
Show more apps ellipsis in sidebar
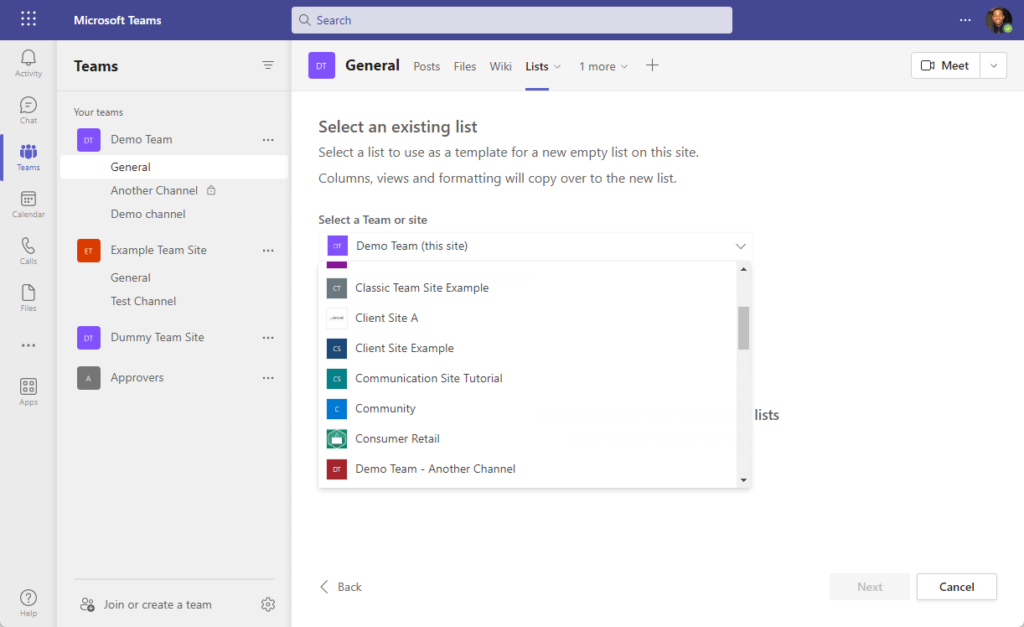tap(28, 345)
